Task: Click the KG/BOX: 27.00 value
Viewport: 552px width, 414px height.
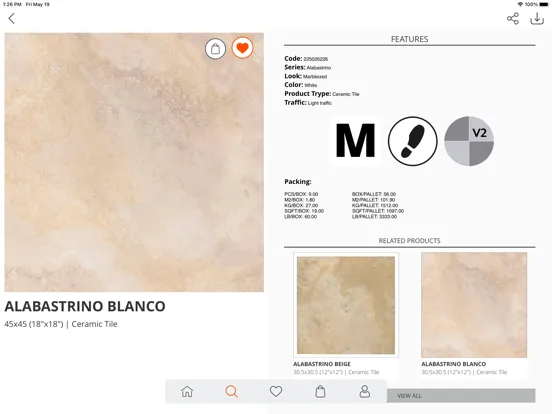Action: coord(301,205)
